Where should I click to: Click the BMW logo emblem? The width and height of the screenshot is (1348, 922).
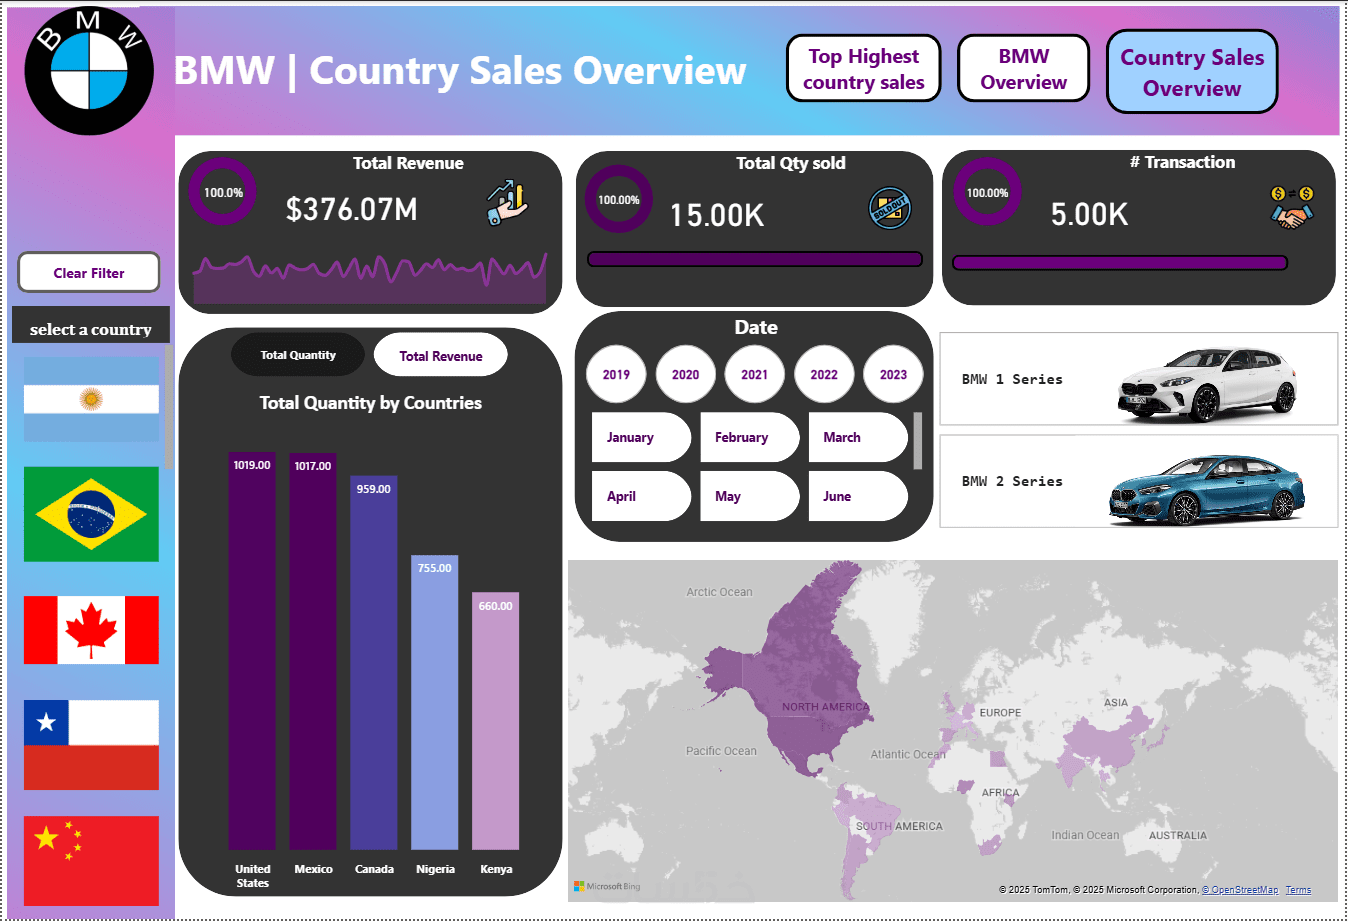click(89, 71)
